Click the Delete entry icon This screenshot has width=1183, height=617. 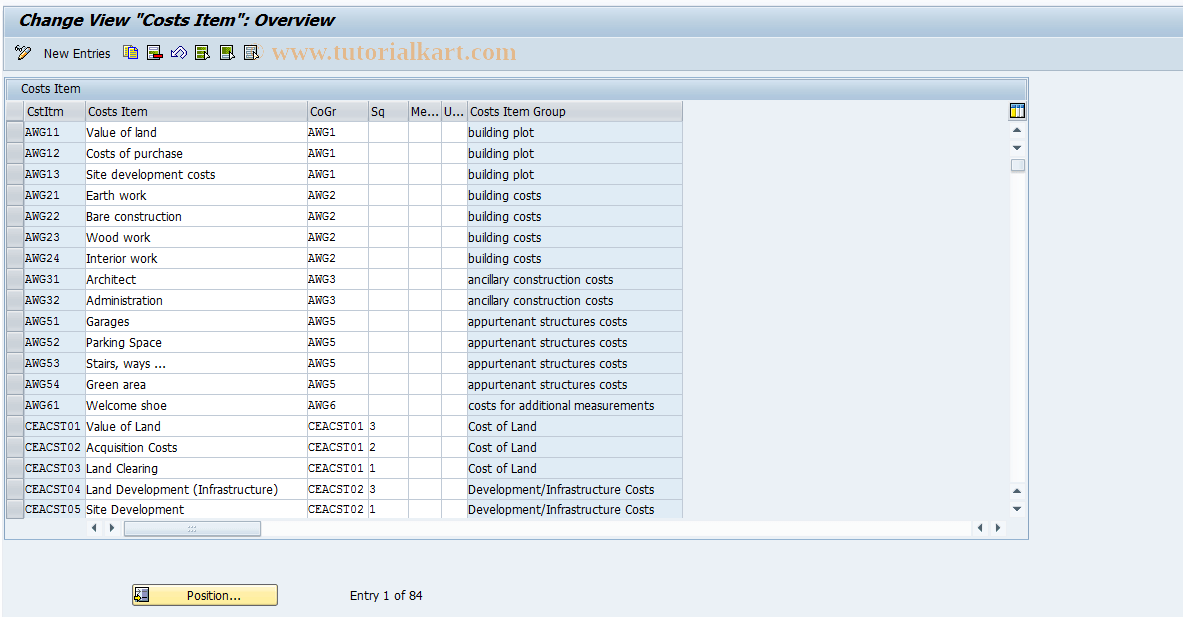pyautogui.click(x=154, y=52)
